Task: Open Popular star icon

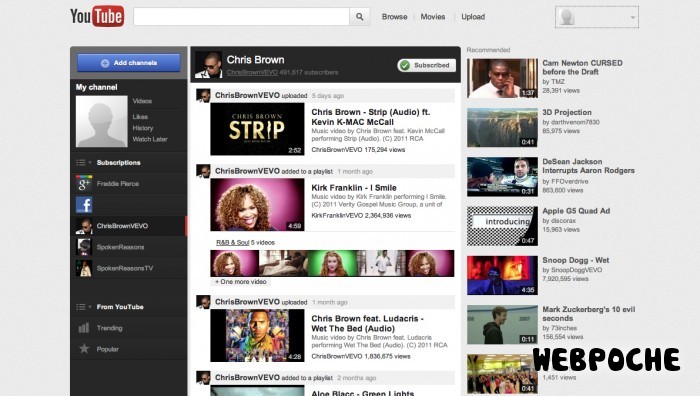Action: 84,349
